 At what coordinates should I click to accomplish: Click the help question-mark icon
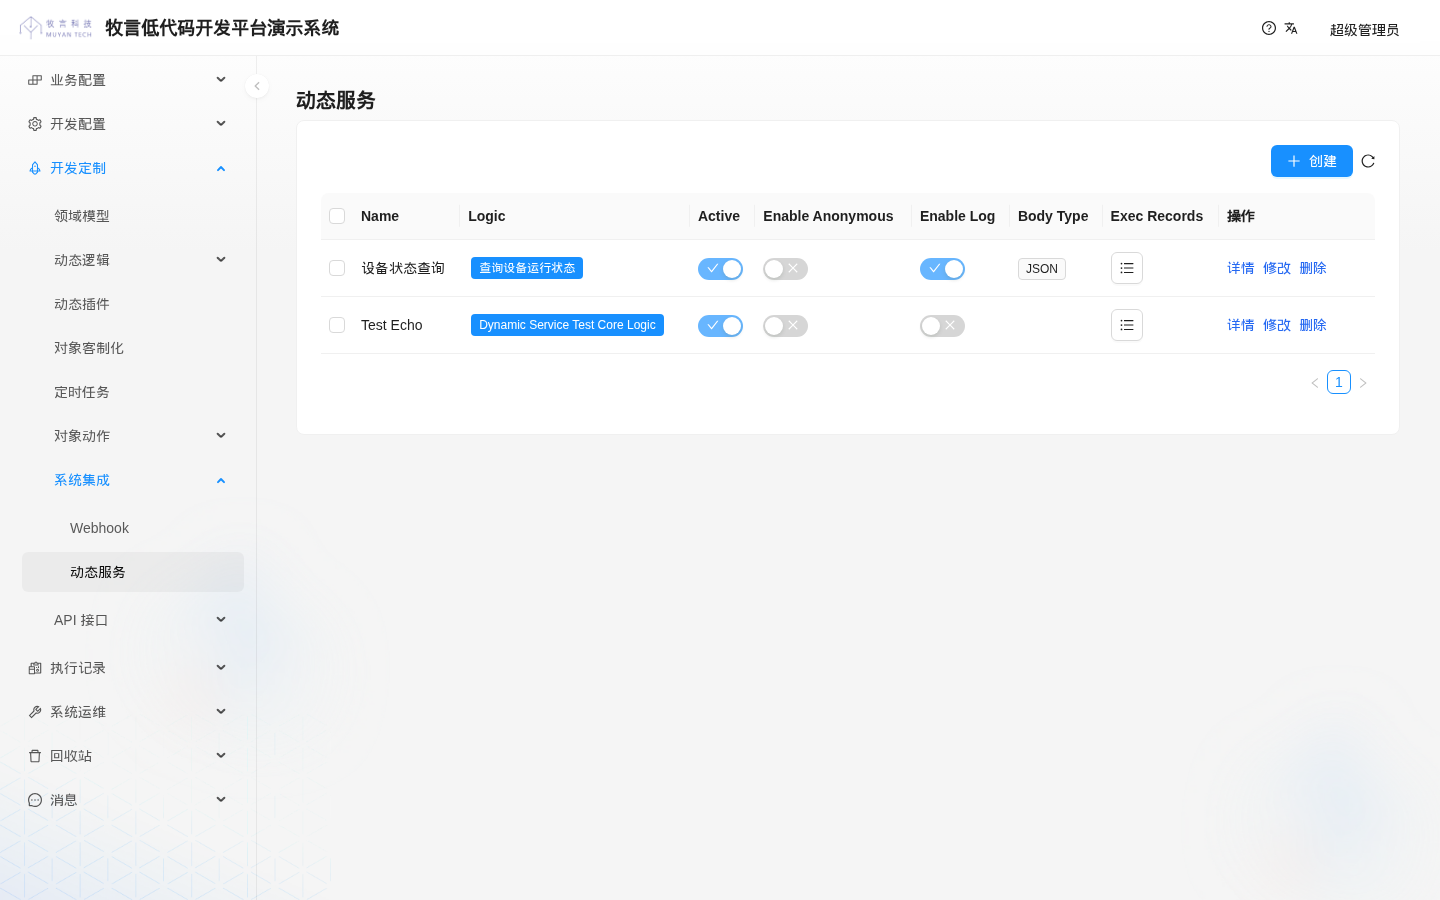pyautogui.click(x=1269, y=28)
